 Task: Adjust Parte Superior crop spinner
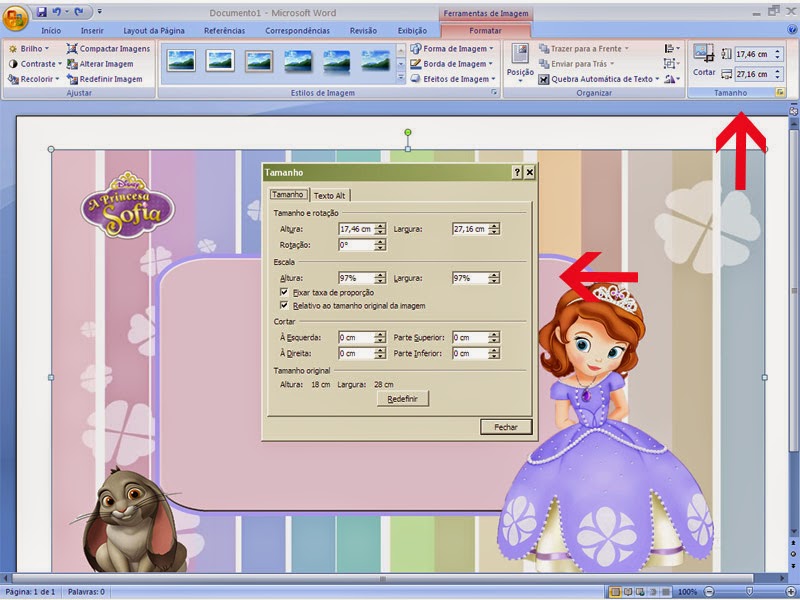(x=494, y=337)
